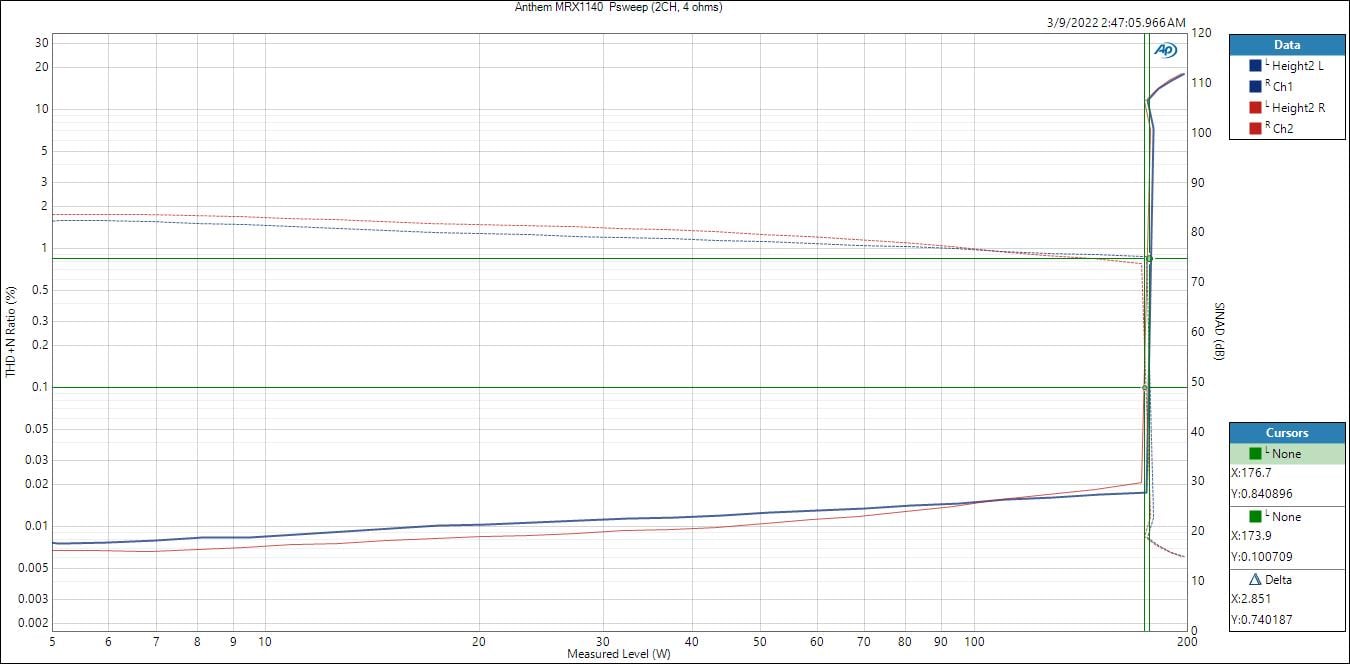Click the first cursor's X:176.7 value
The height and width of the screenshot is (664, 1350).
tap(1251, 473)
